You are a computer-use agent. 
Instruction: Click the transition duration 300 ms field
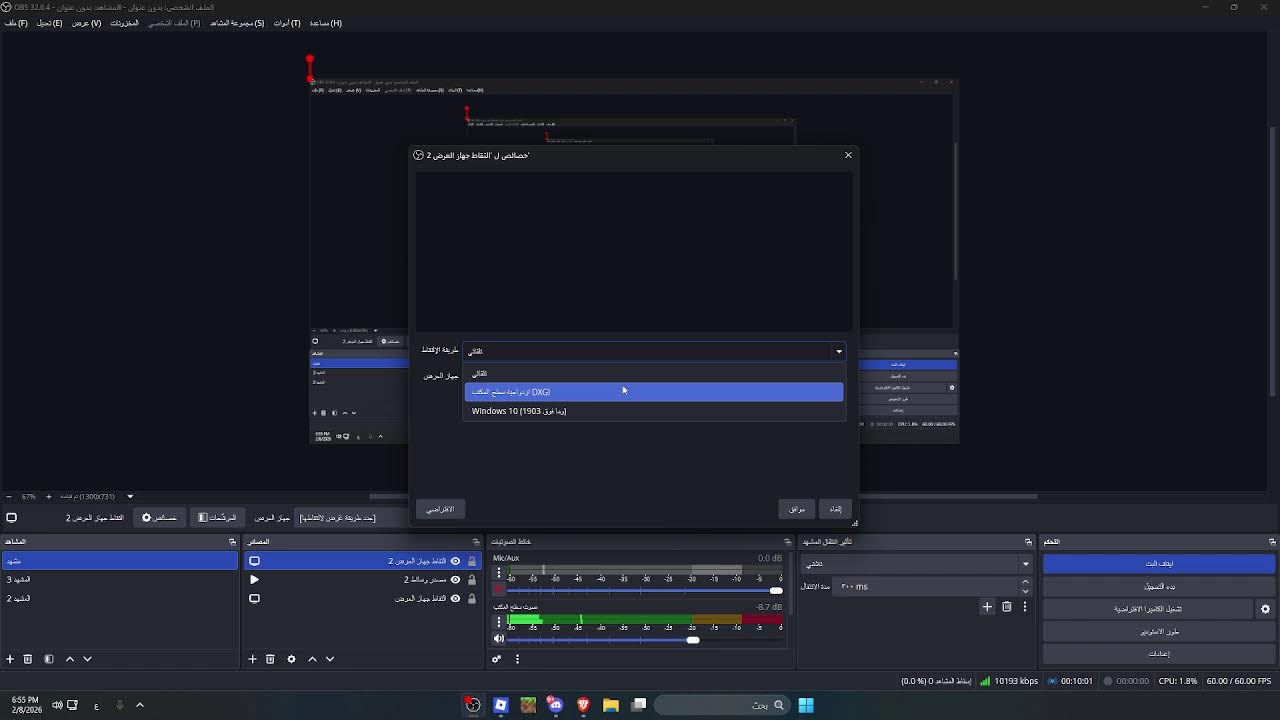(927, 587)
